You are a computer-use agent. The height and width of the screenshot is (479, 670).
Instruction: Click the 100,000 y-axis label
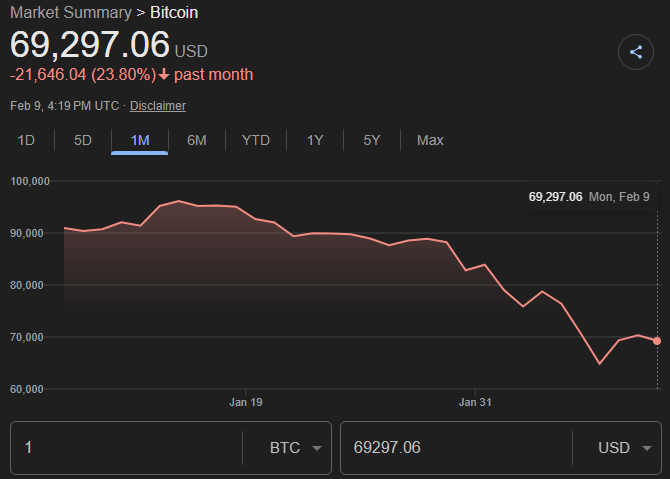click(30, 181)
